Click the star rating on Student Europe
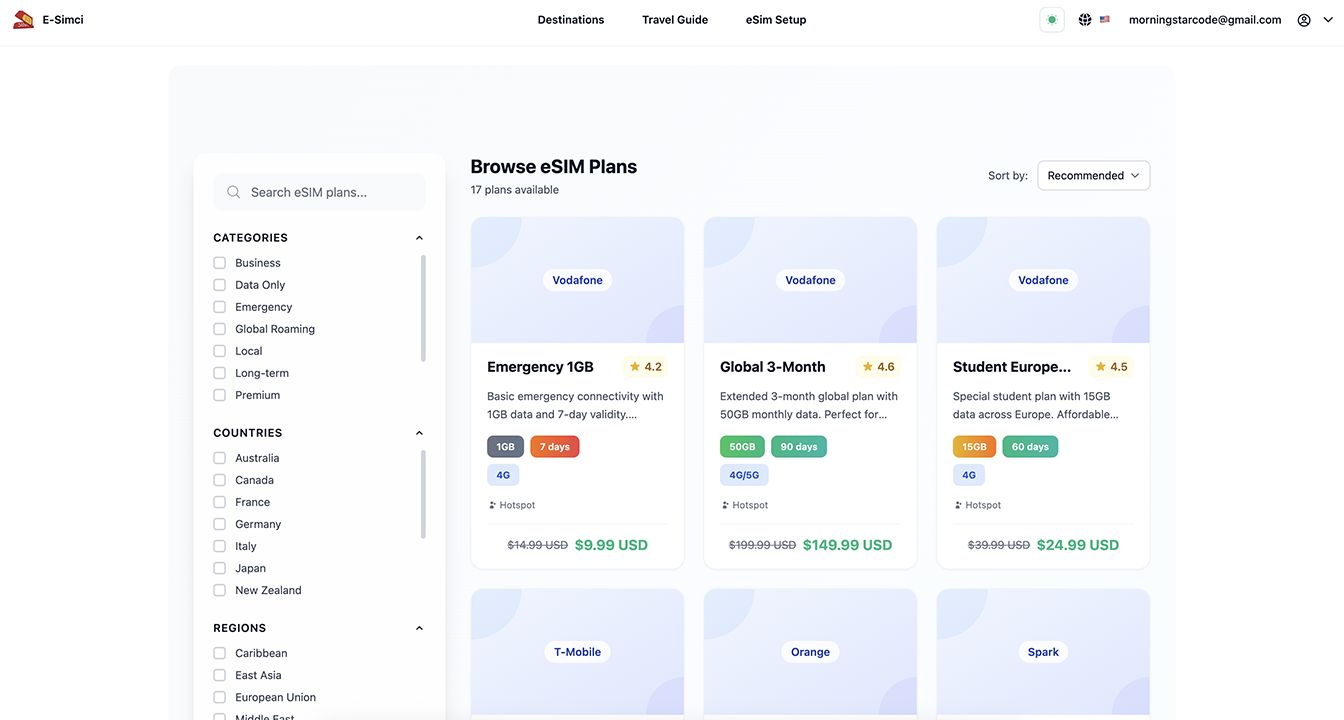This screenshot has height=720, width=1344. pyautogui.click(x=1112, y=367)
